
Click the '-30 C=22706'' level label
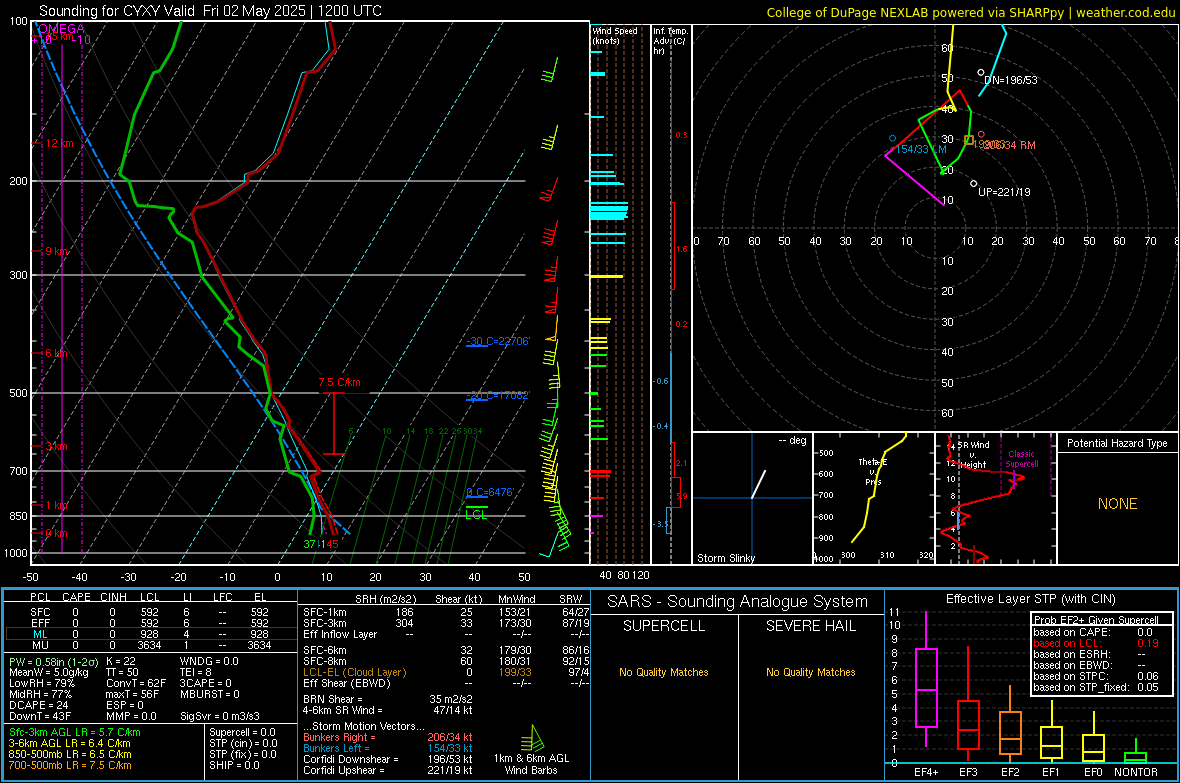[x=498, y=341]
